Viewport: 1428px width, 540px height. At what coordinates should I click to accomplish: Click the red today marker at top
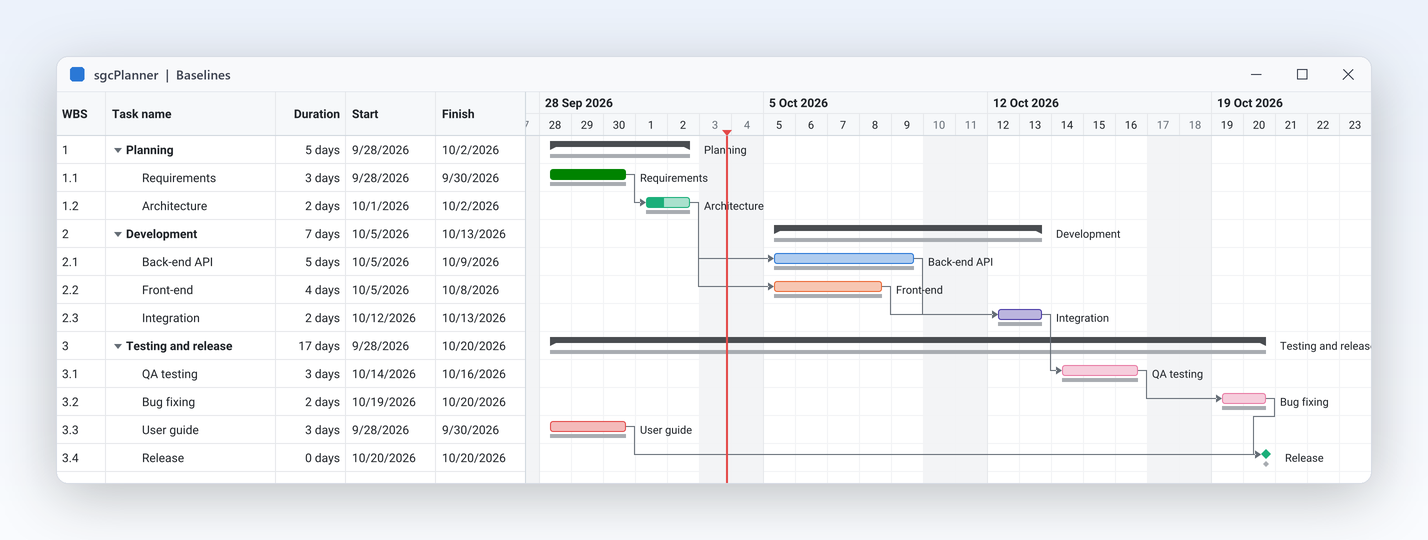click(727, 133)
